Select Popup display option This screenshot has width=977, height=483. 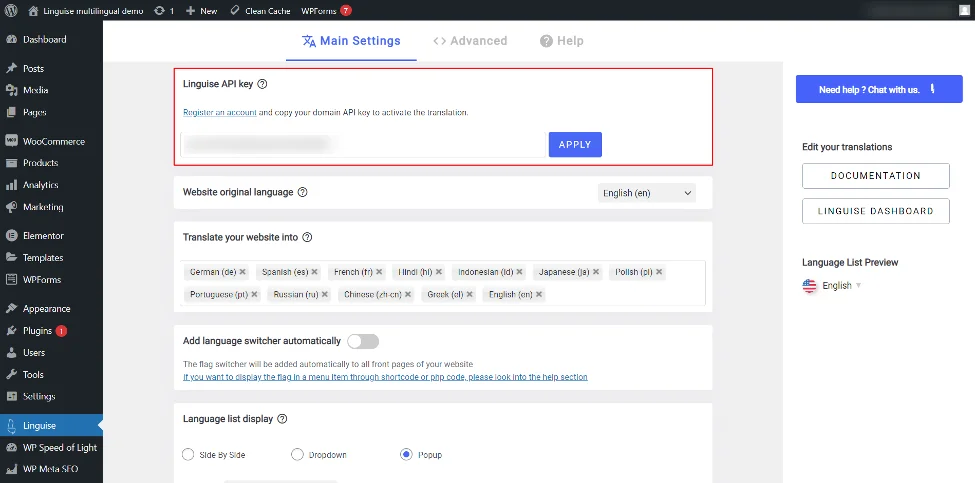[x=406, y=454]
